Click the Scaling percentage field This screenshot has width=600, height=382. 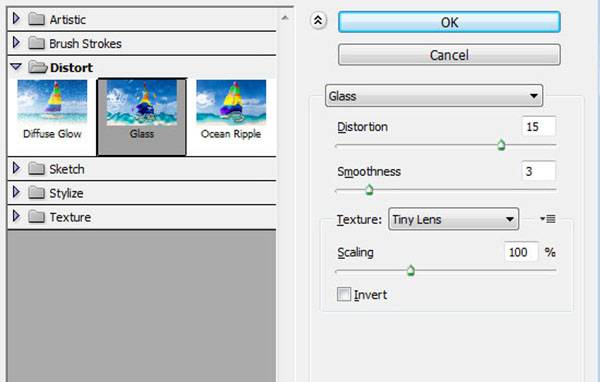[x=522, y=252]
